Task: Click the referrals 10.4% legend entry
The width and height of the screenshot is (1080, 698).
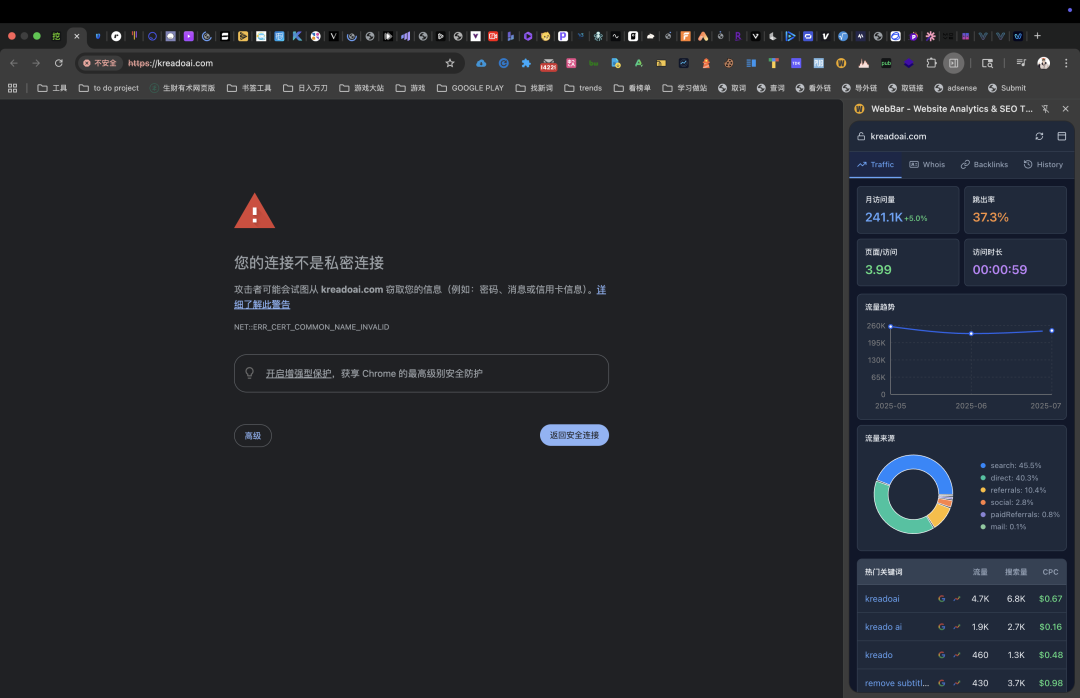Action: point(1013,491)
